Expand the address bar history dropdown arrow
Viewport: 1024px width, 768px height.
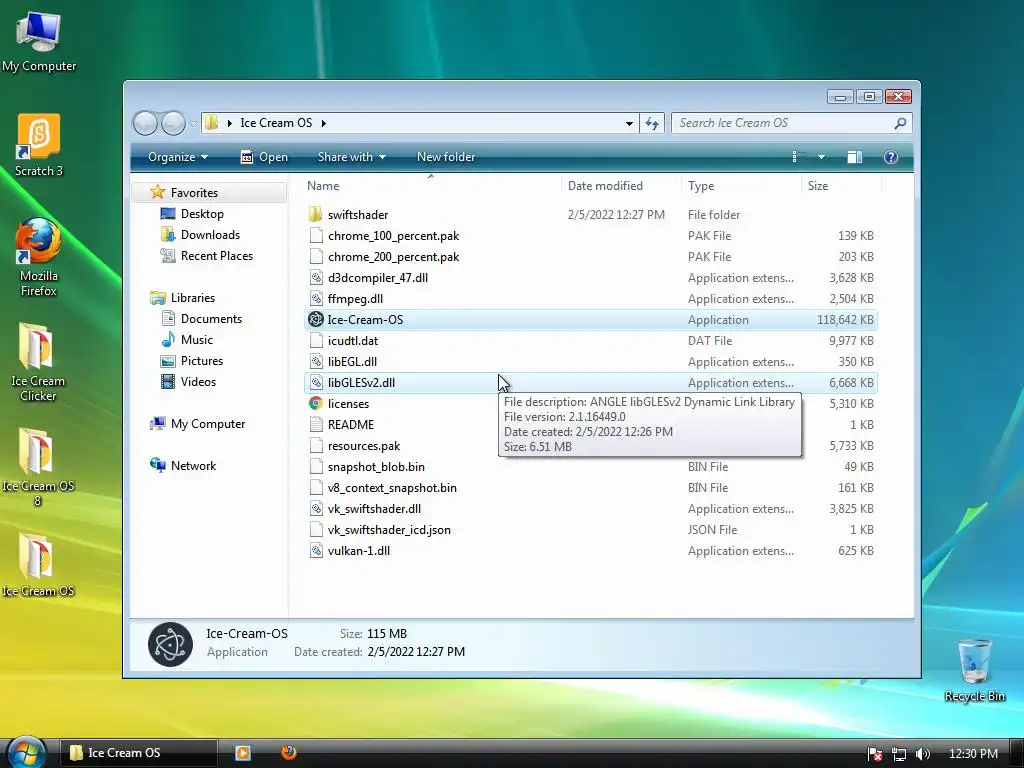coord(629,123)
